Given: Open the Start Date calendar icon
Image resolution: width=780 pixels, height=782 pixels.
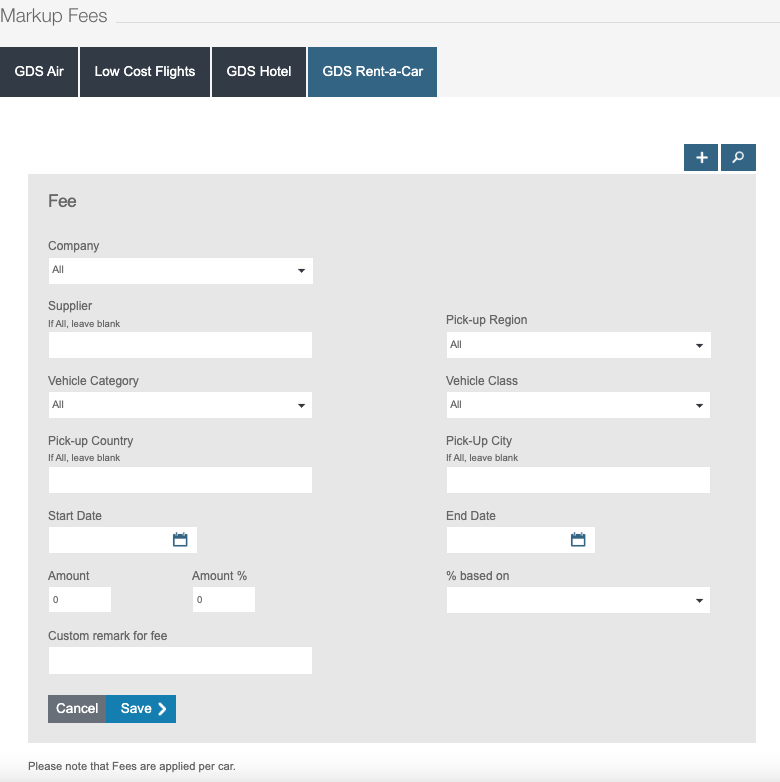Looking at the screenshot, I should point(180,540).
